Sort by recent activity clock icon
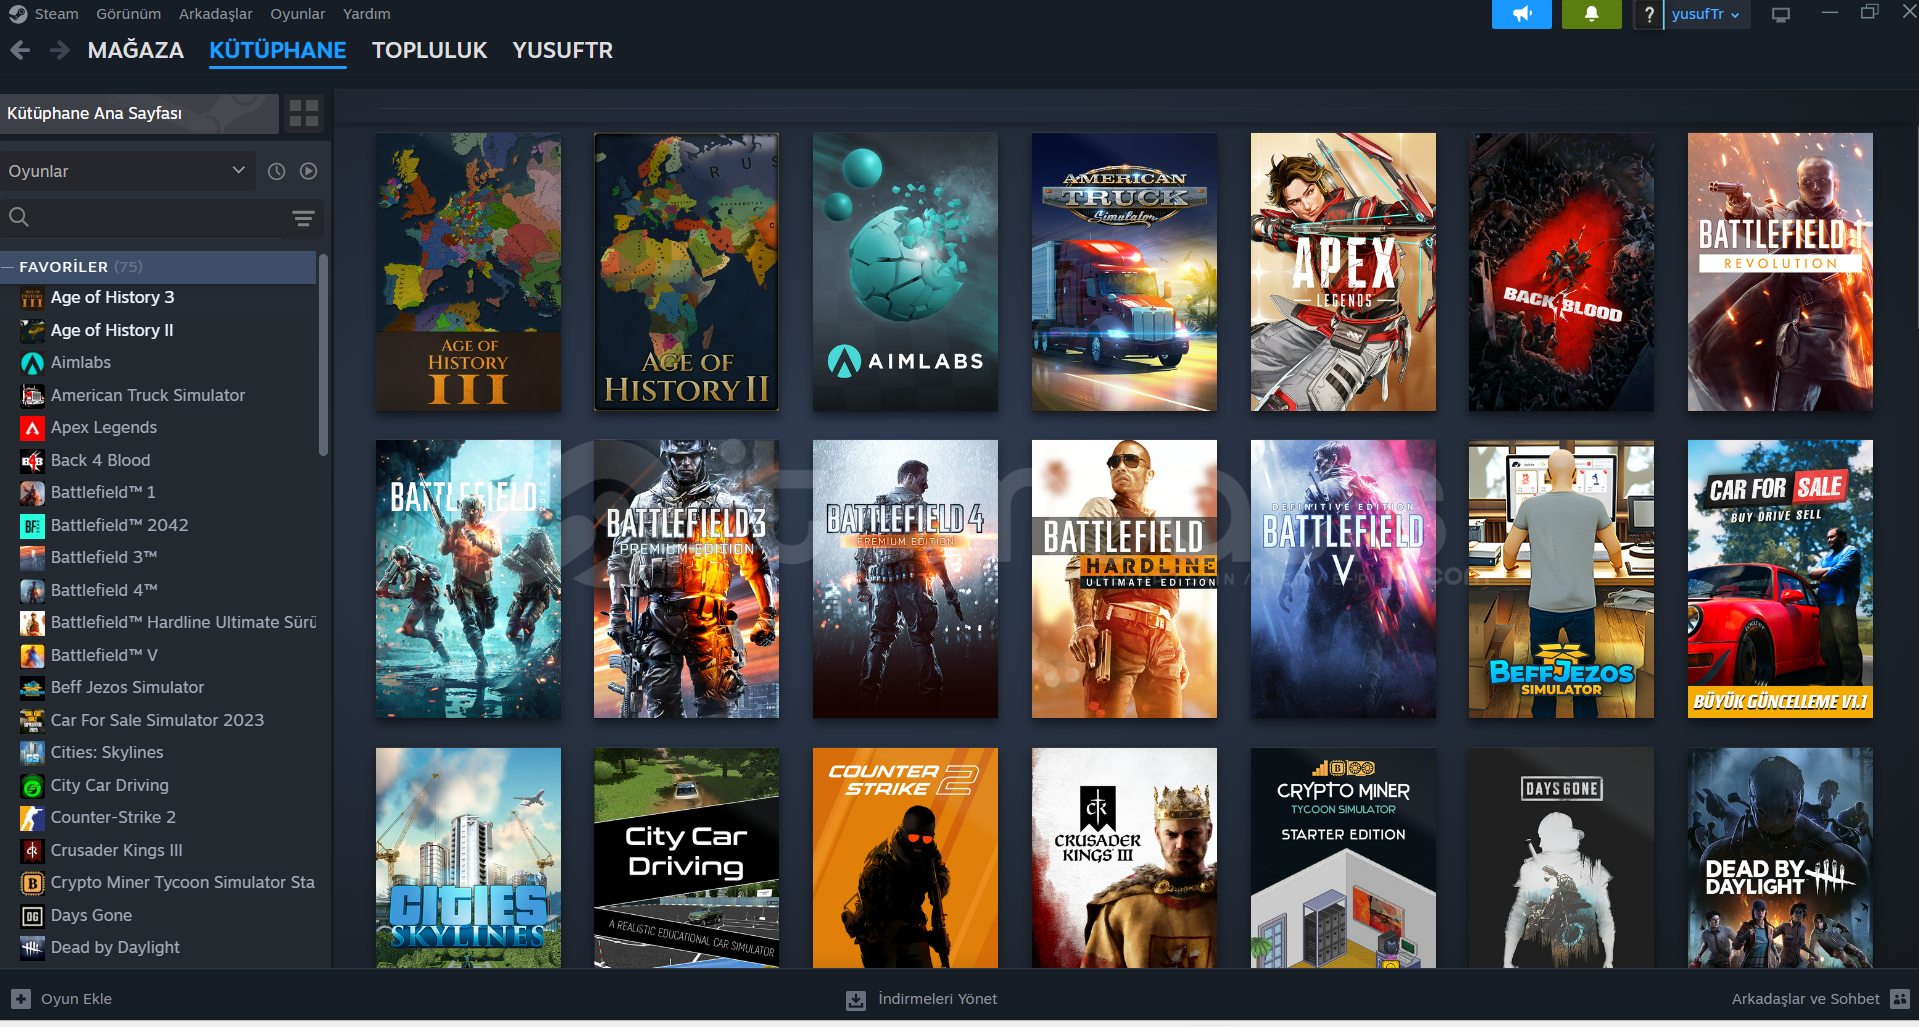Viewport: 1919px width, 1027px height. coord(277,171)
